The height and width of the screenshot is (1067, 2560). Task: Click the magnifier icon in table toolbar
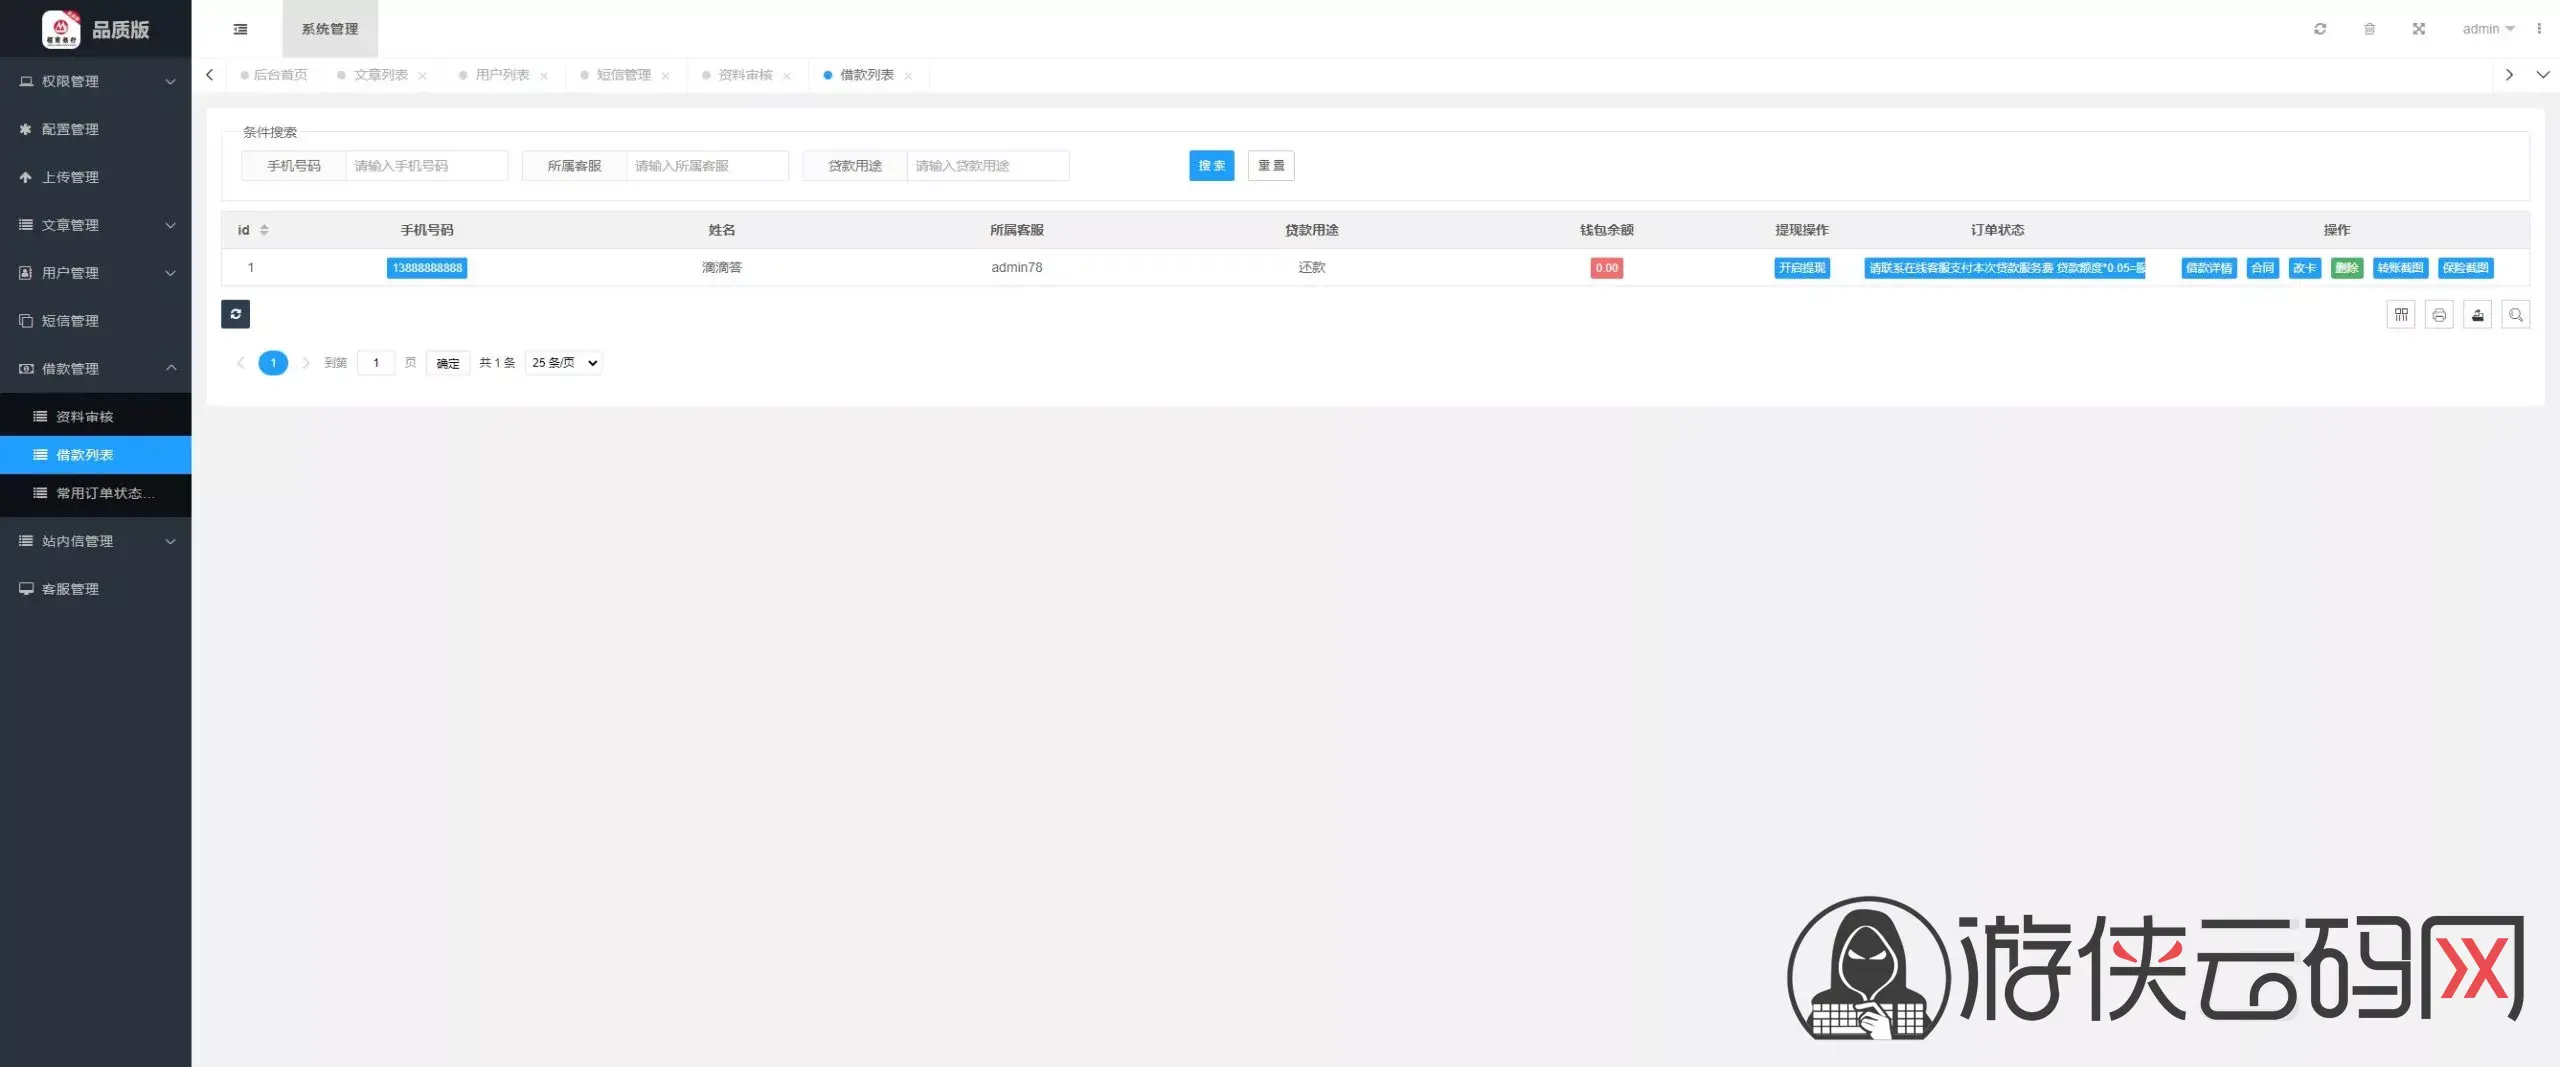click(2515, 315)
